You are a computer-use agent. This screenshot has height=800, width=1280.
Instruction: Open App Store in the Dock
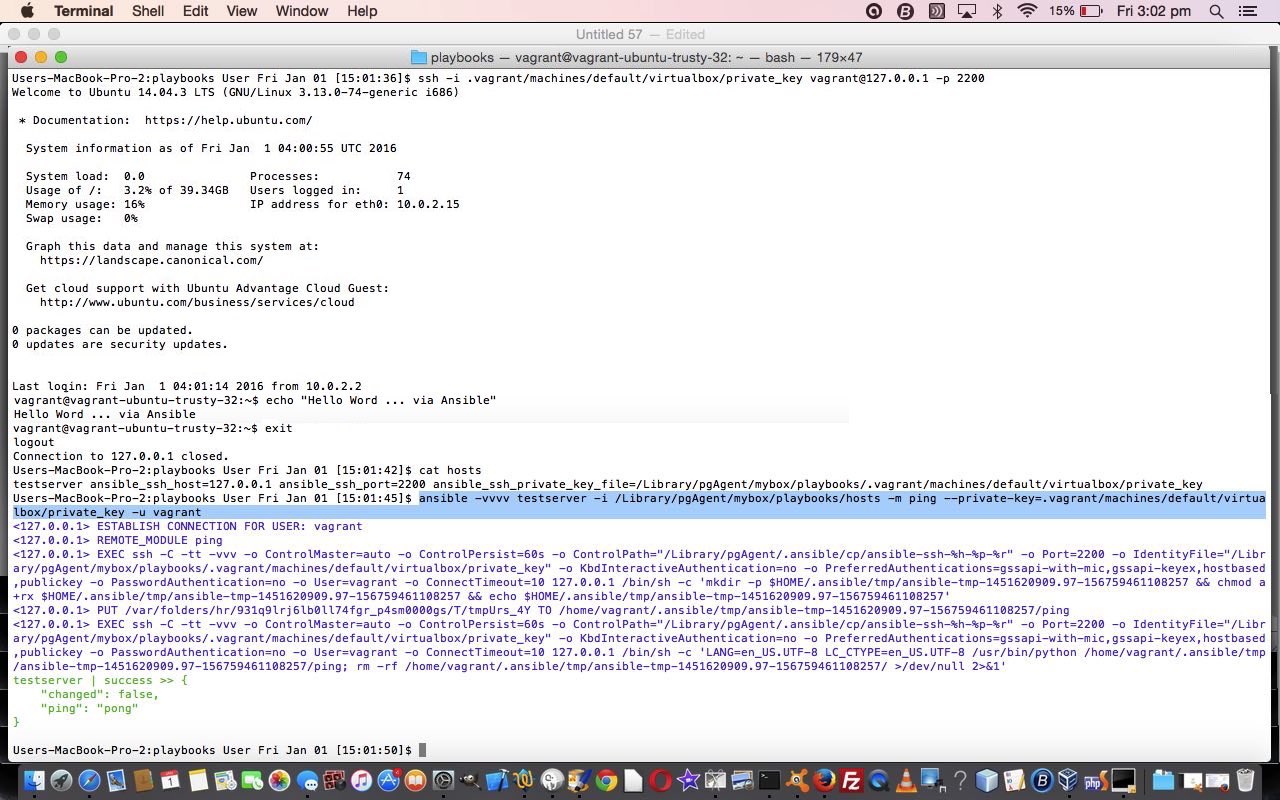pos(388,780)
